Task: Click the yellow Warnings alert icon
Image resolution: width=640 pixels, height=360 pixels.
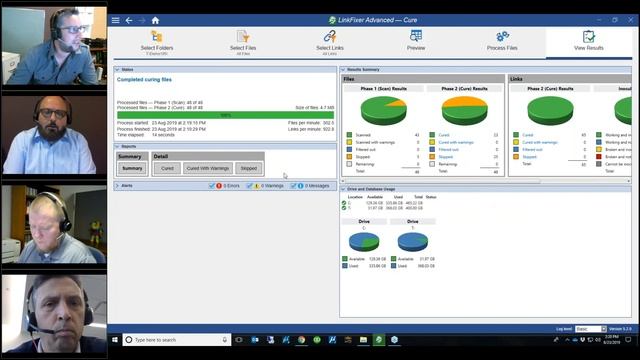Action: 257,186
